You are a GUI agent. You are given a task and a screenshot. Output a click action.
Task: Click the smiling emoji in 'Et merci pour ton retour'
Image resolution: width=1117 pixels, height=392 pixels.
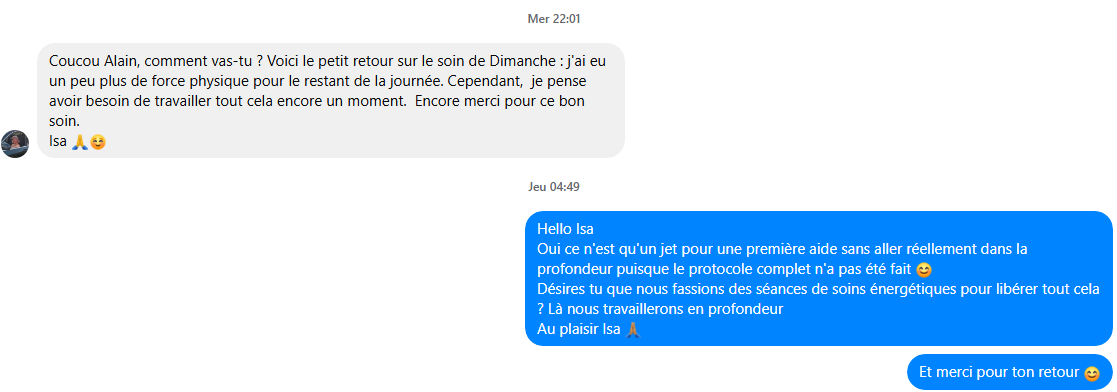click(1091, 372)
